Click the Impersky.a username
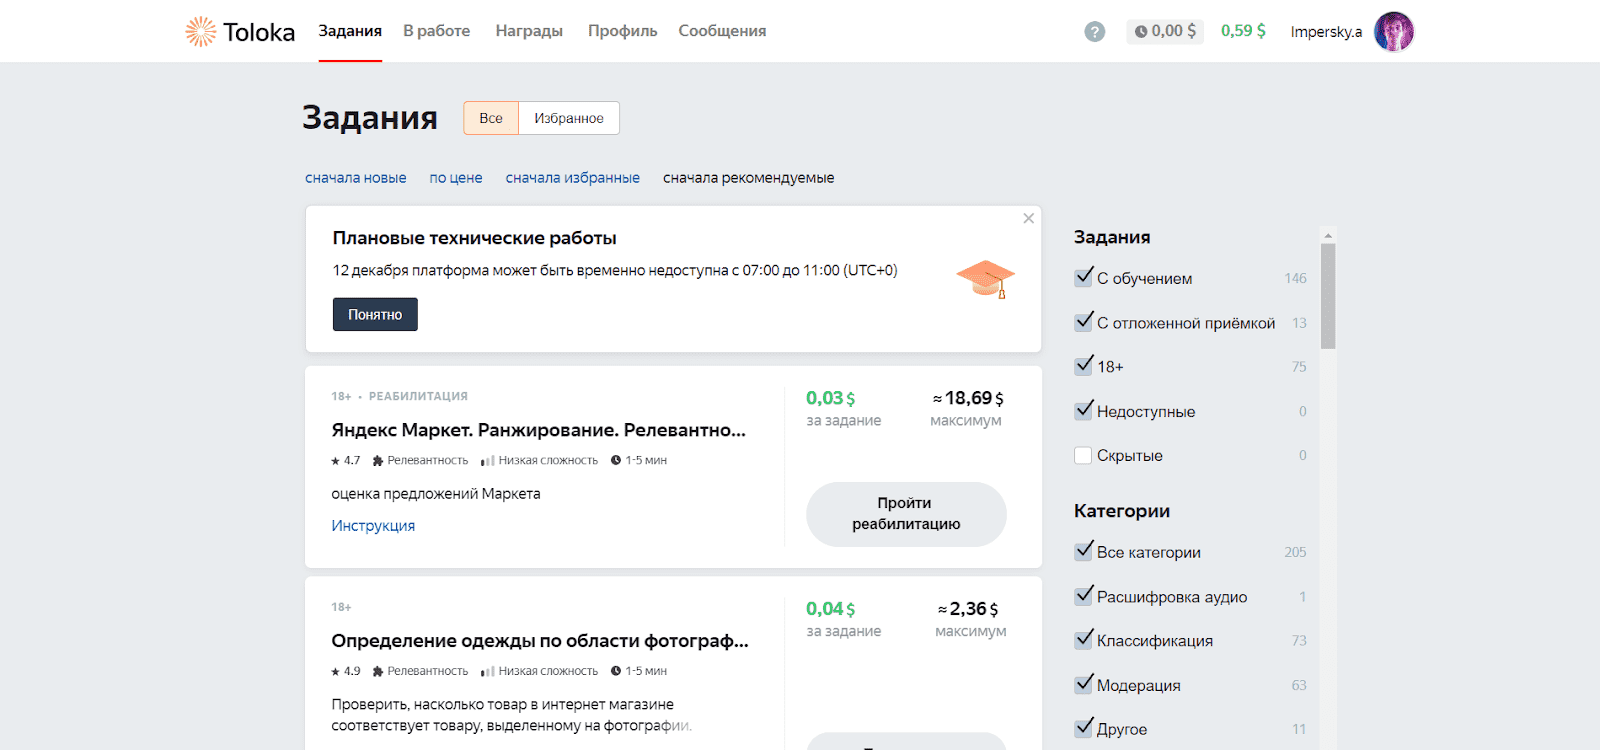 (1326, 32)
